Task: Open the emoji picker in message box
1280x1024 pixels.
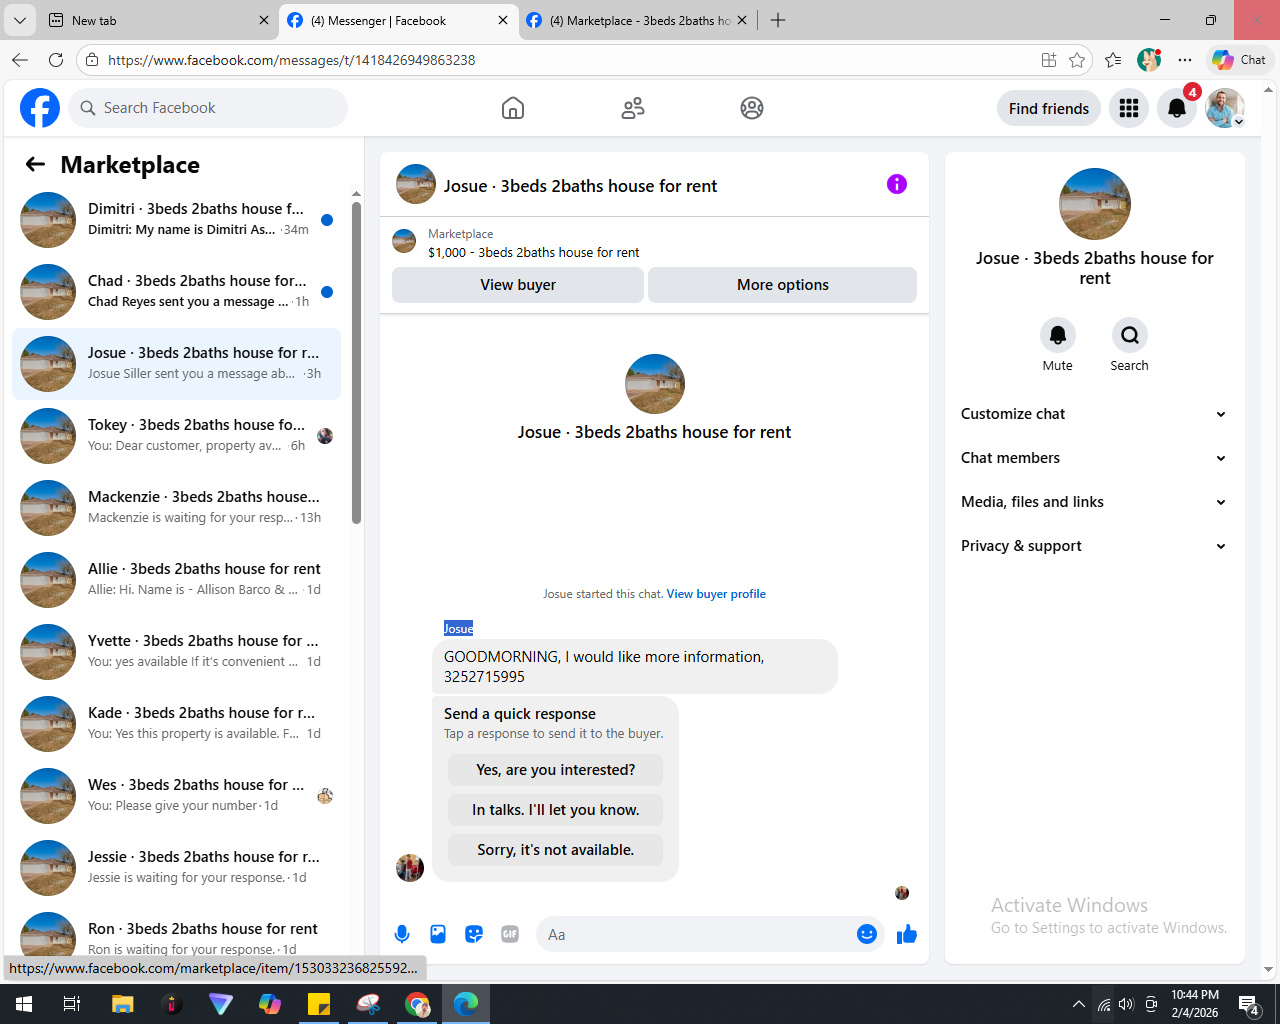Action: (867, 934)
